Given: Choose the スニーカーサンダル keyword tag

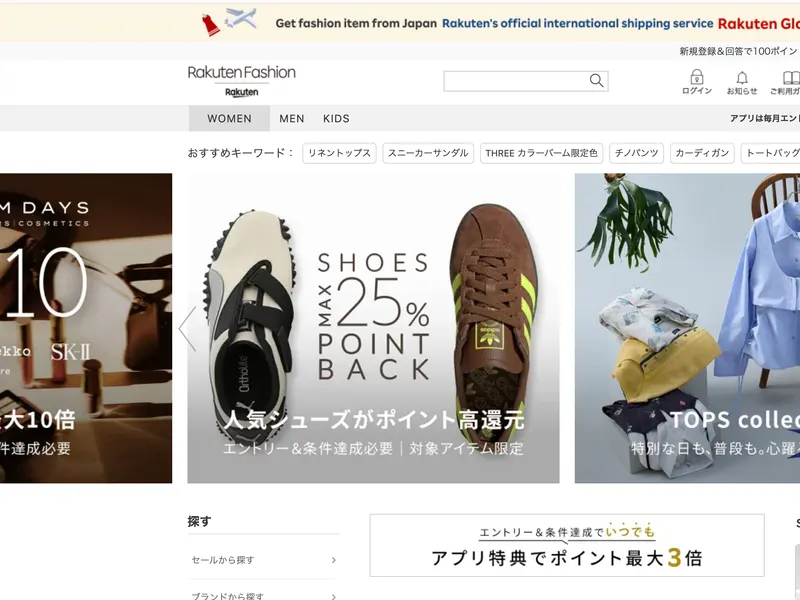Looking at the screenshot, I should [x=428, y=153].
